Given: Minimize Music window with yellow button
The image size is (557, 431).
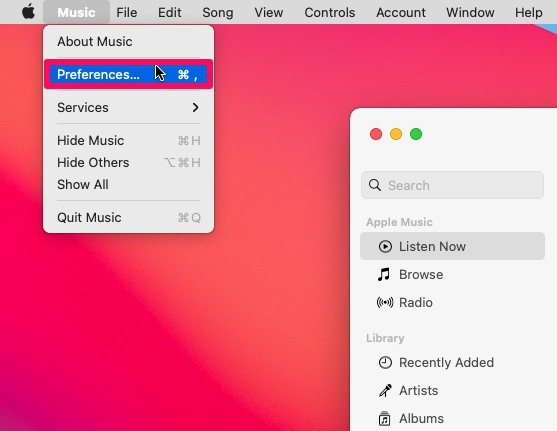Looking at the screenshot, I should click(x=396, y=134).
